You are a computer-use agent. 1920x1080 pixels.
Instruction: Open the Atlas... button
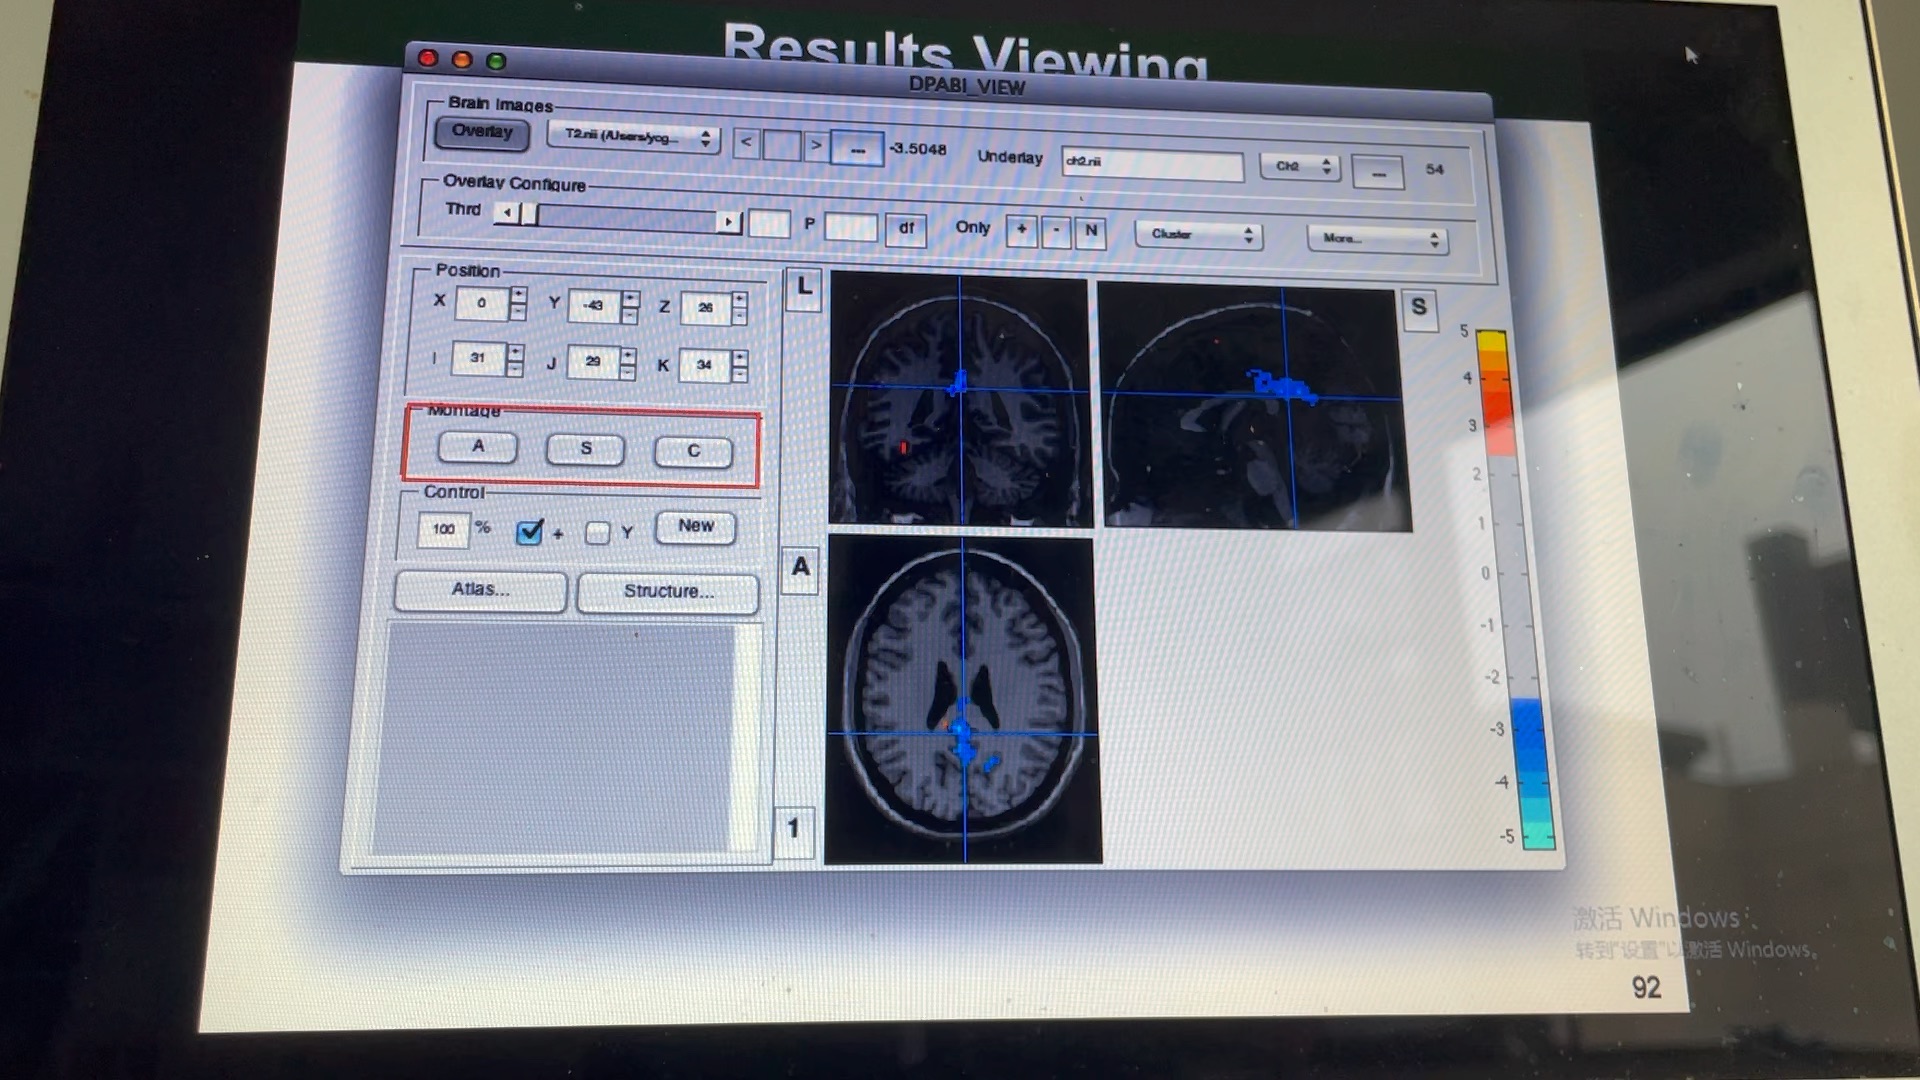481,590
